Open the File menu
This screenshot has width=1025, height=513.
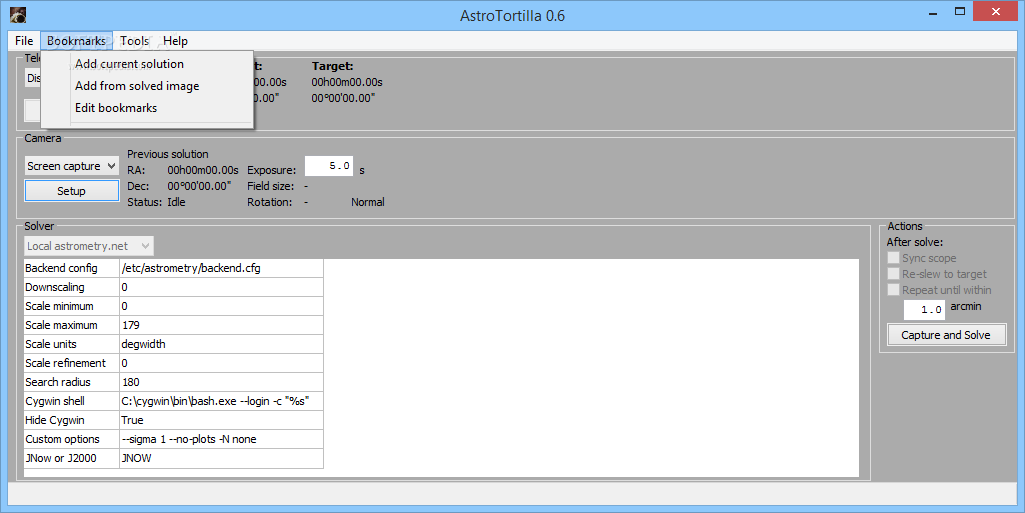tap(24, 41)
